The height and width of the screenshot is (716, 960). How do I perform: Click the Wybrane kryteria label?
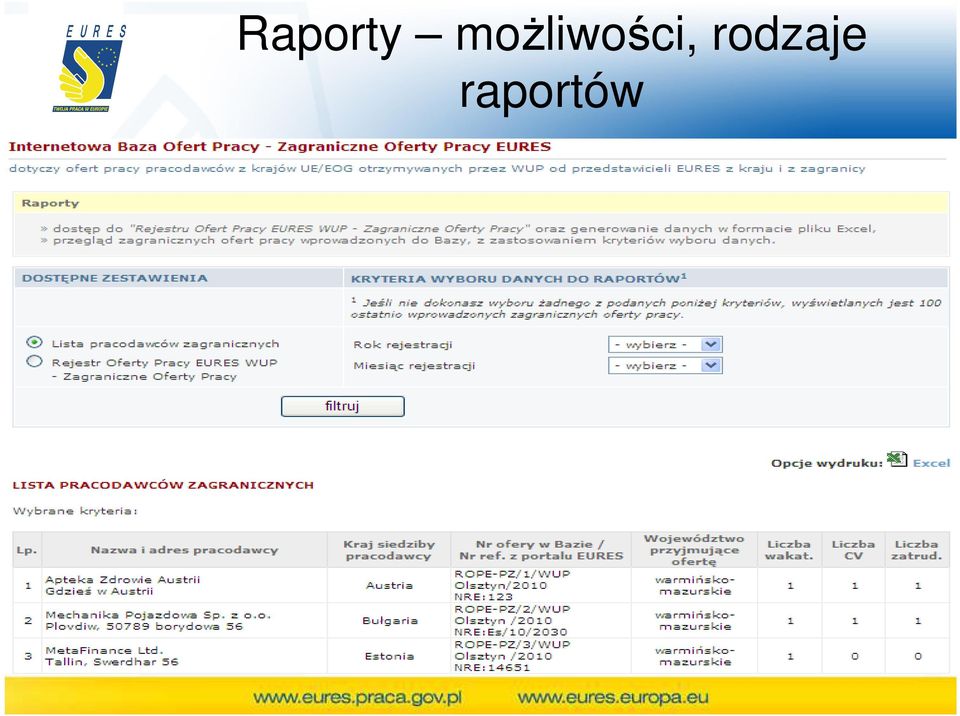[x=75, y=511]
